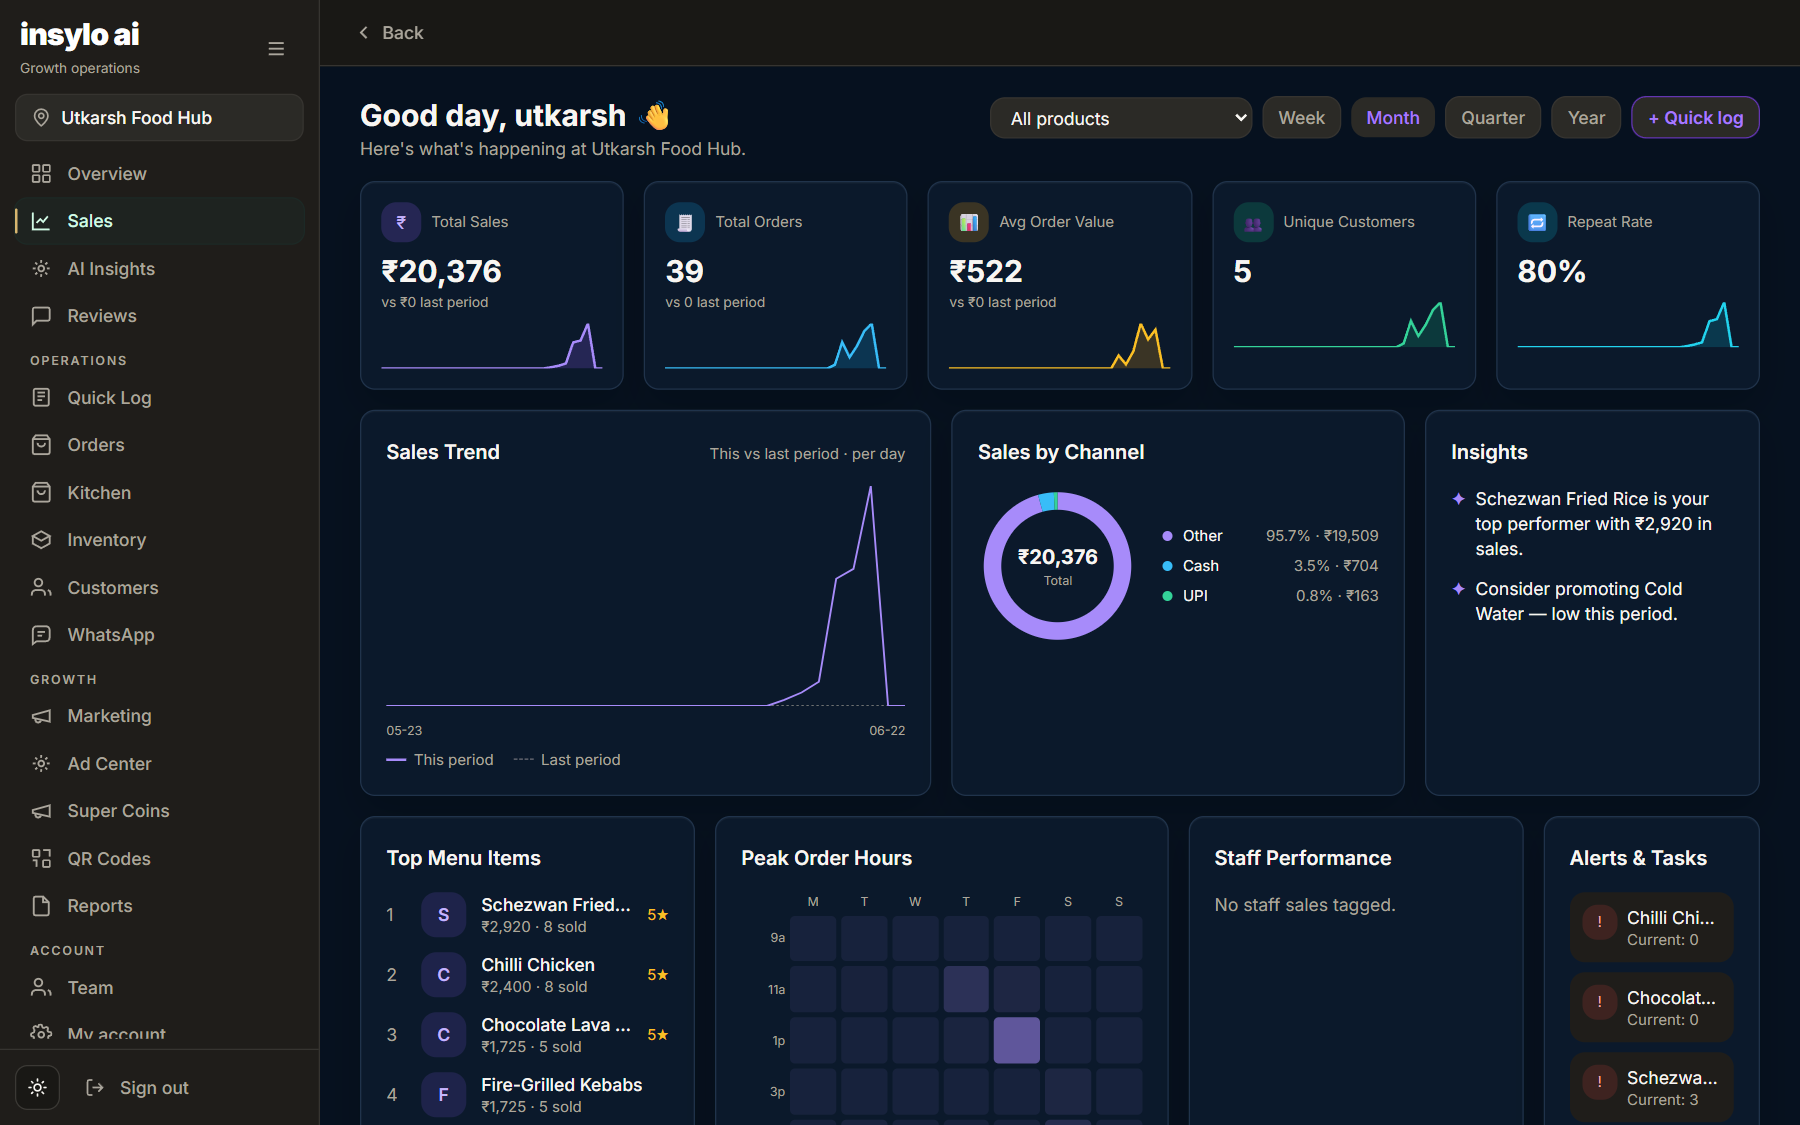The height and width of the screenshot is (1125, 1800).
Task: Open the All products dropdown
Action: [x=1121, y=118]
